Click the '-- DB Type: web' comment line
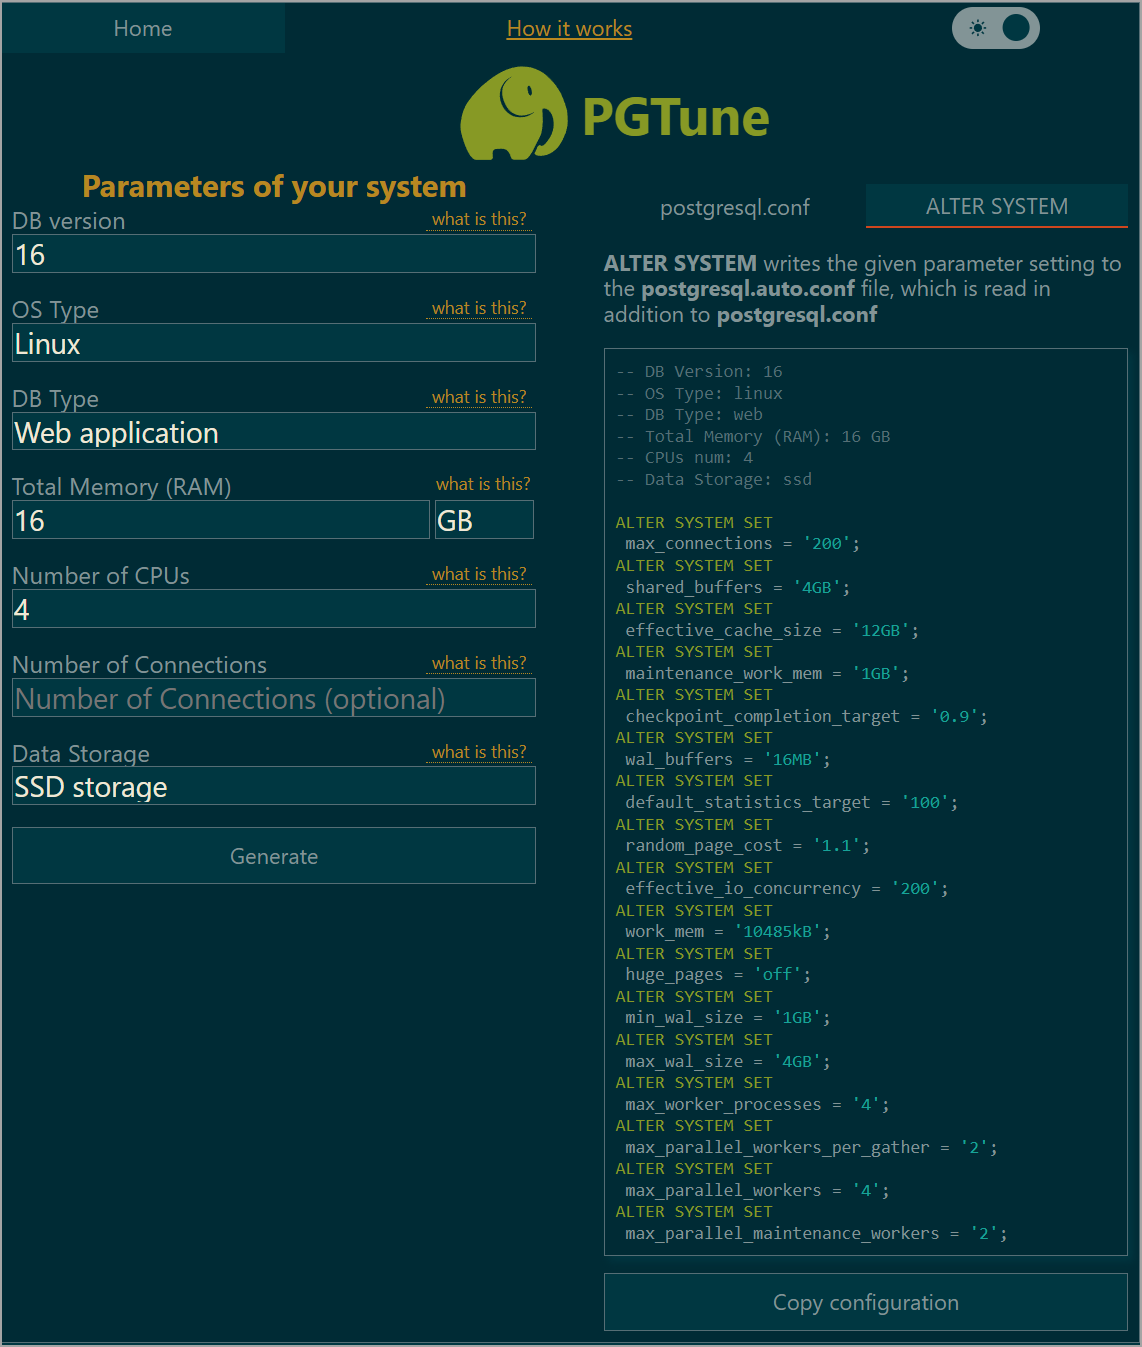1142x1347 pixels. 689,414
